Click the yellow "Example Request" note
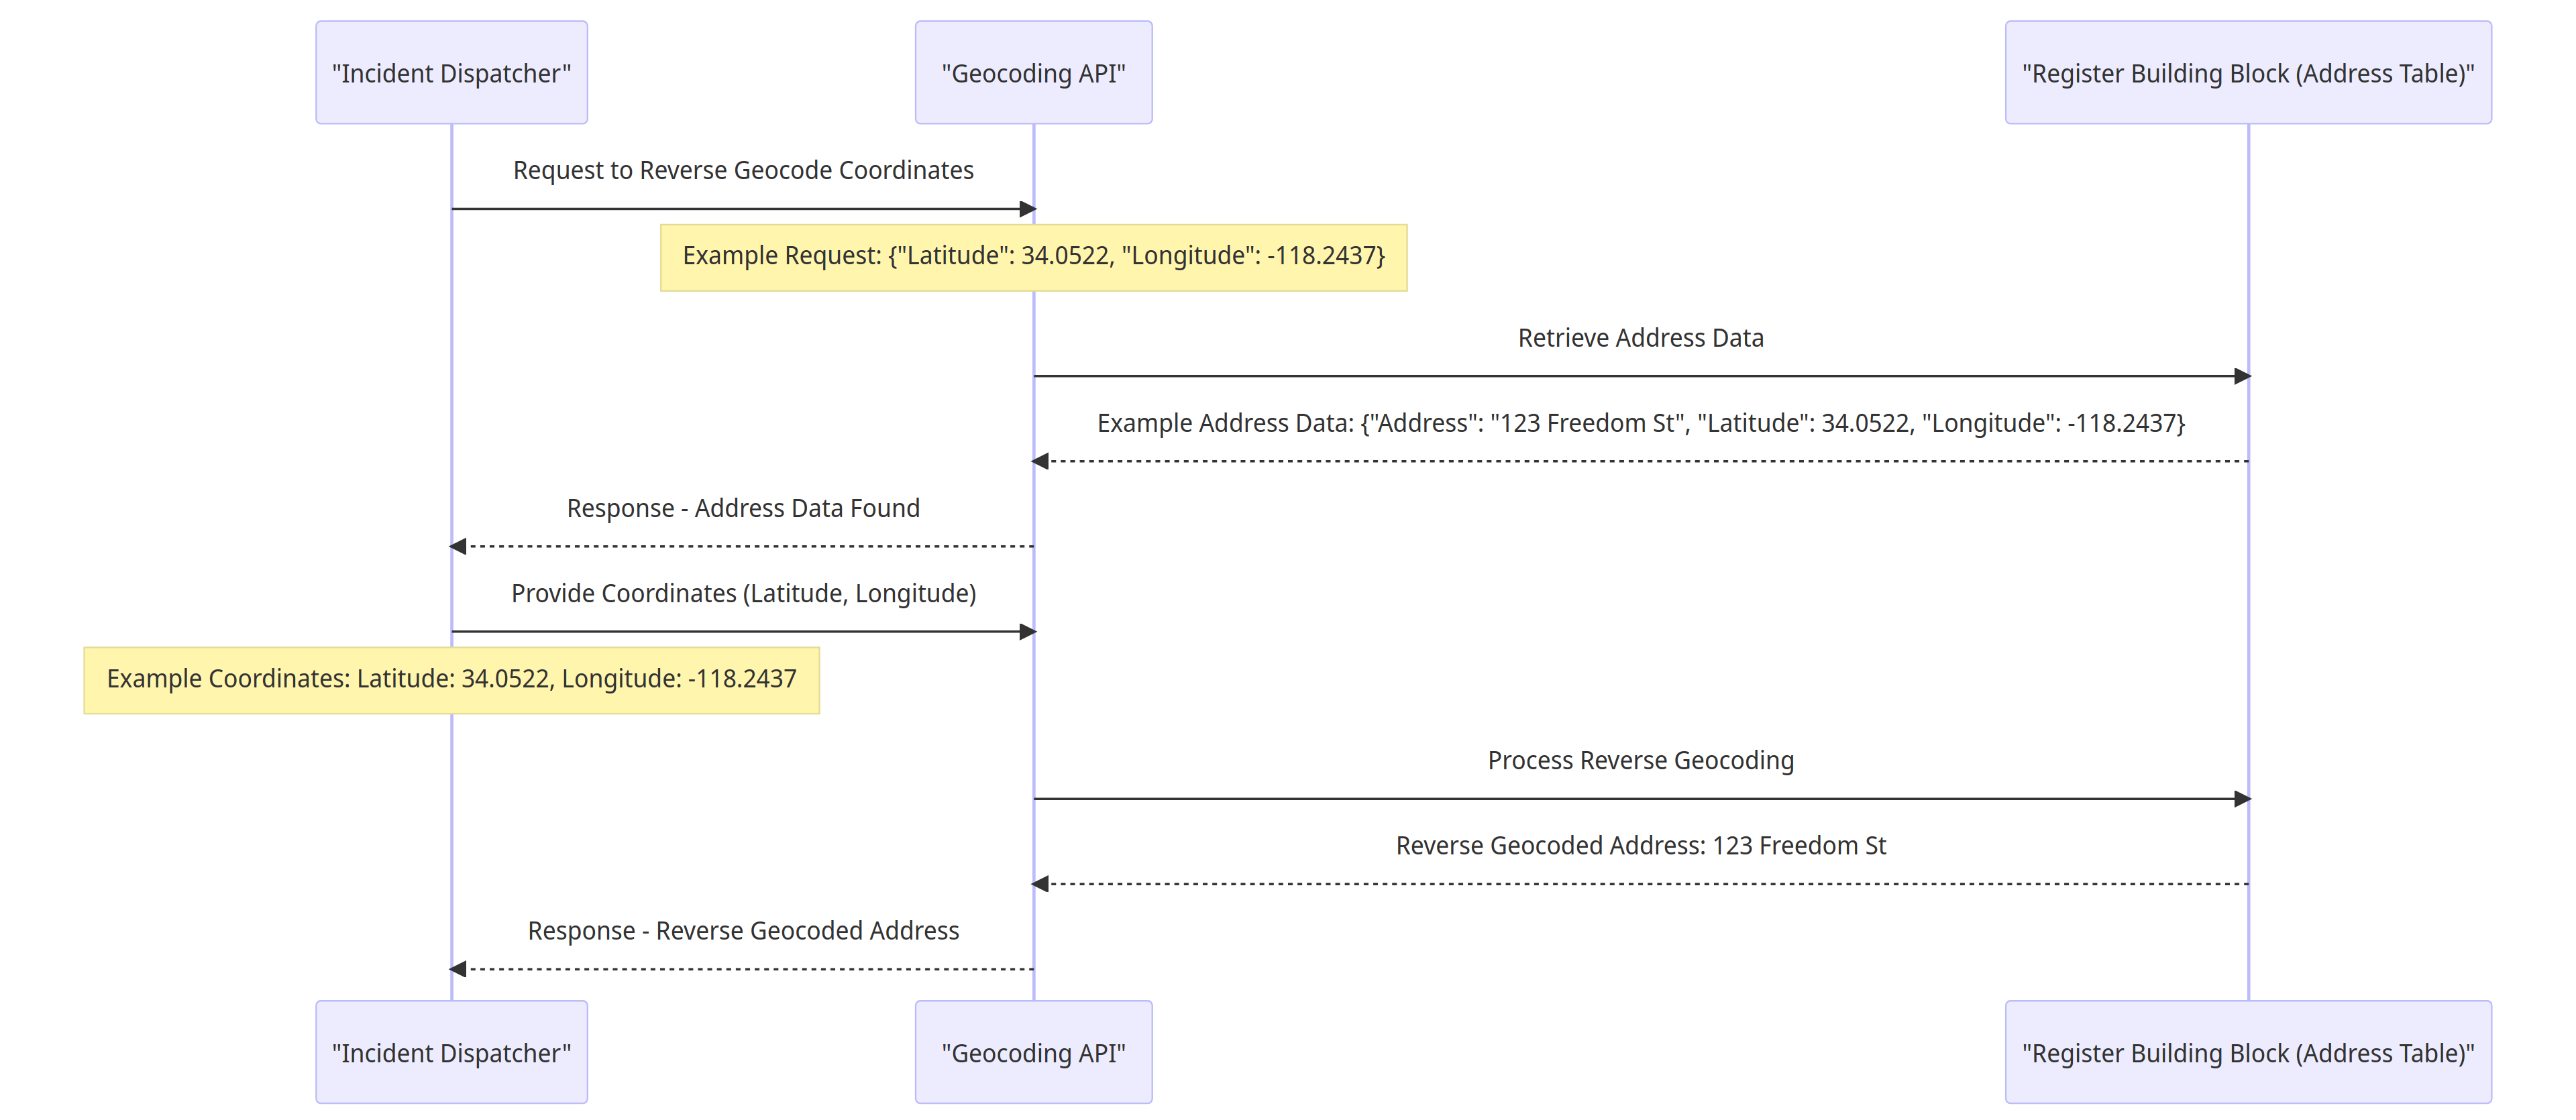 point(1033,257)
